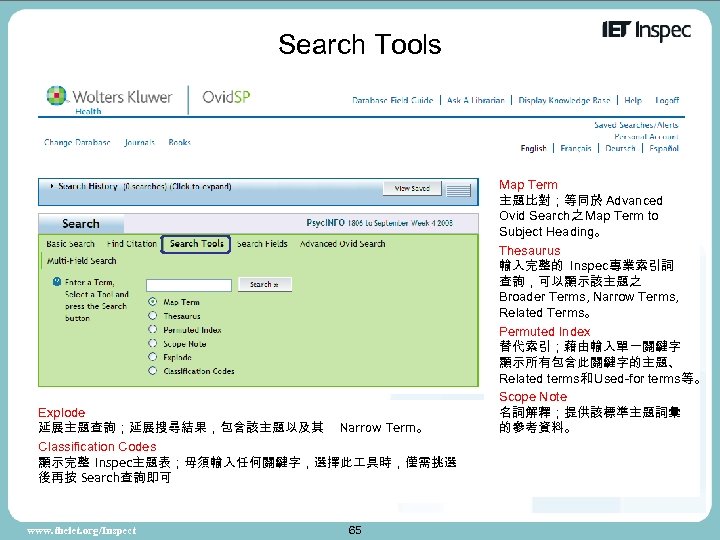The height and width of the screenshot is (540, 720).
Task: Switch to the Search Tools tab
Action: click(196, 244)
